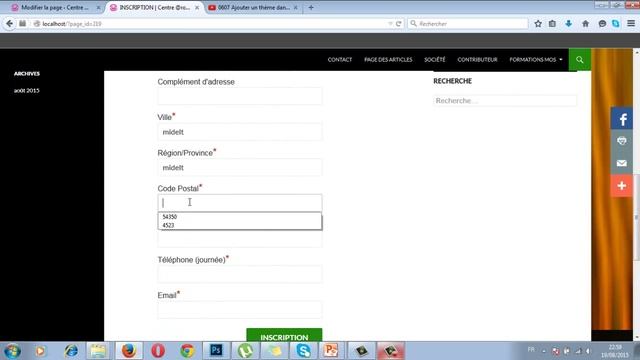Open the downloads arrow icon
640x360 pixels.
point(569,24)
